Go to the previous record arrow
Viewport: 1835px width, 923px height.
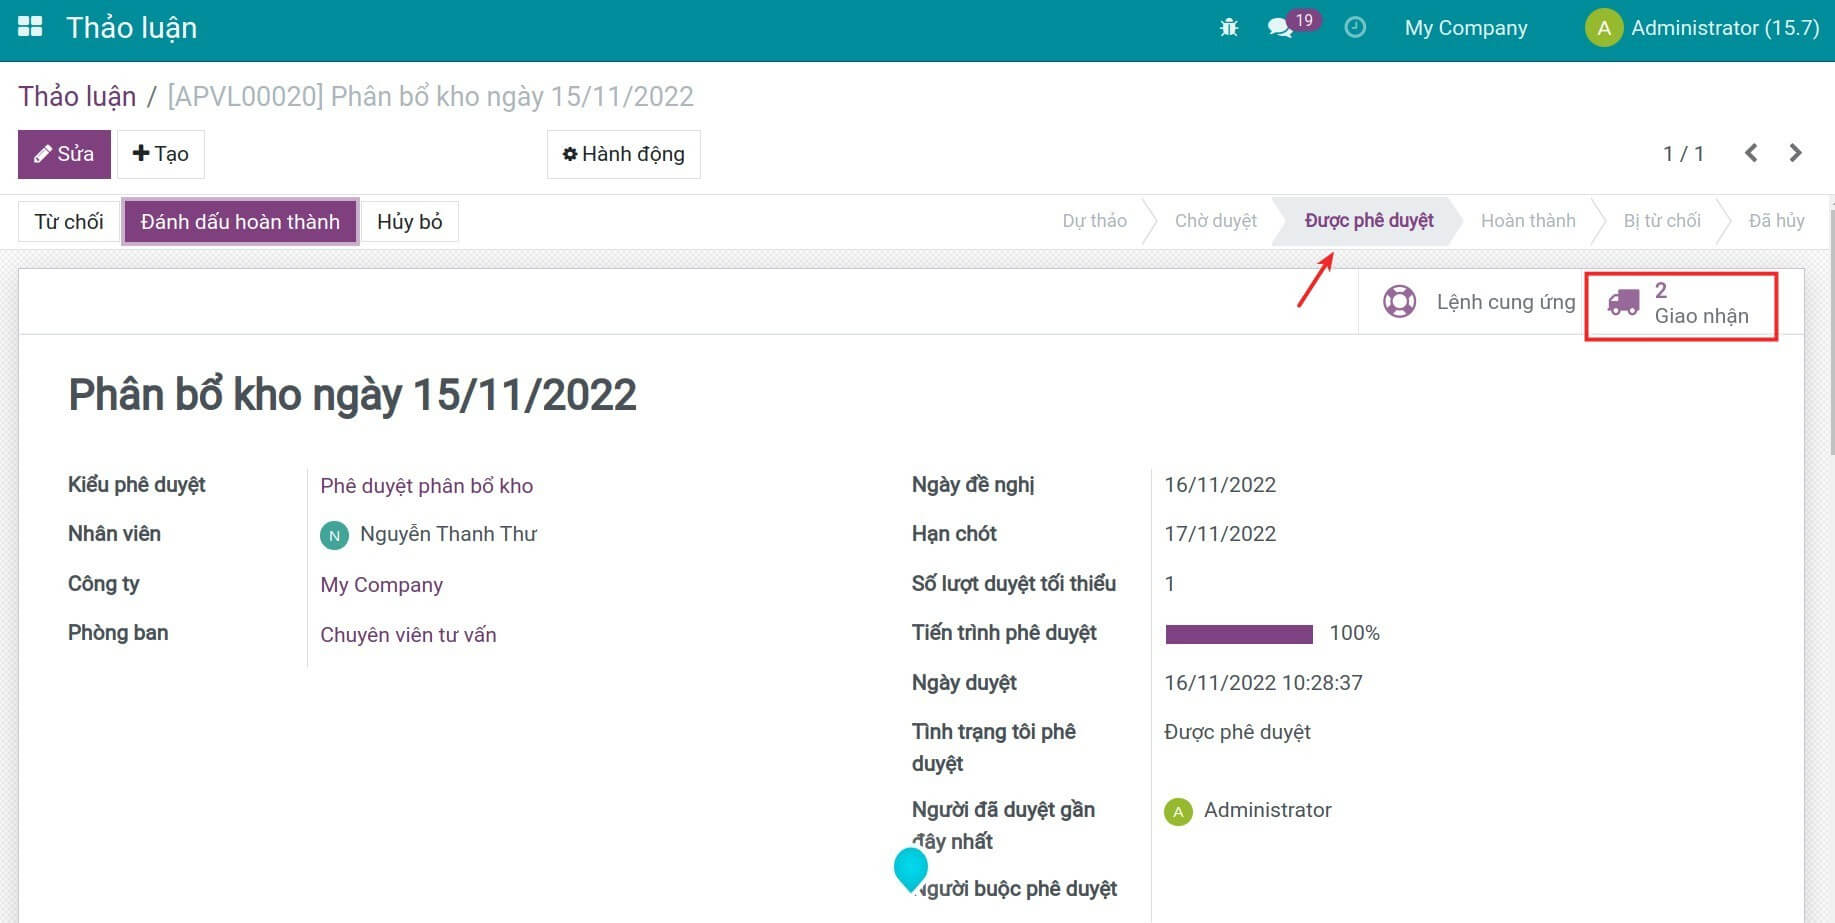tap(1751, 153)
